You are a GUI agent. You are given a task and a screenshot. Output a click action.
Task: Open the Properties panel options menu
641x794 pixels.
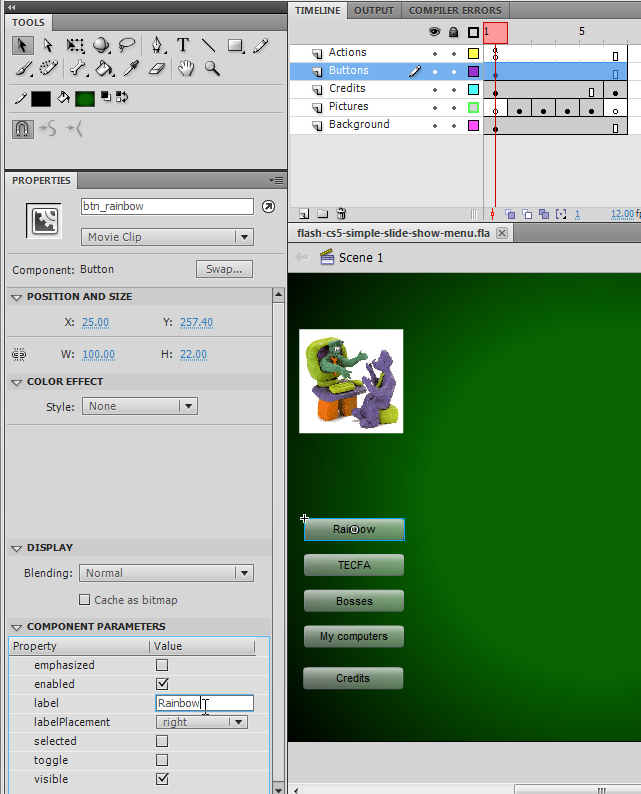pyautogui.click(x=276, y=180)
